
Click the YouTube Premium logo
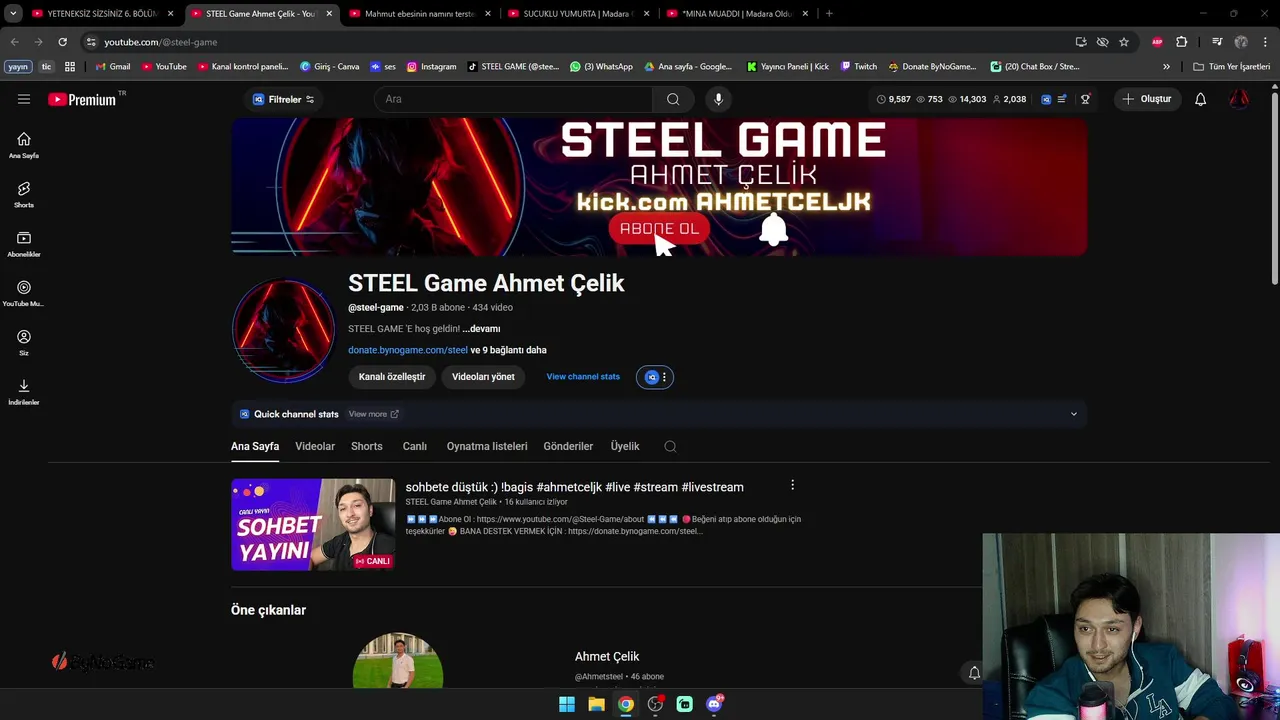pos(83,99)
